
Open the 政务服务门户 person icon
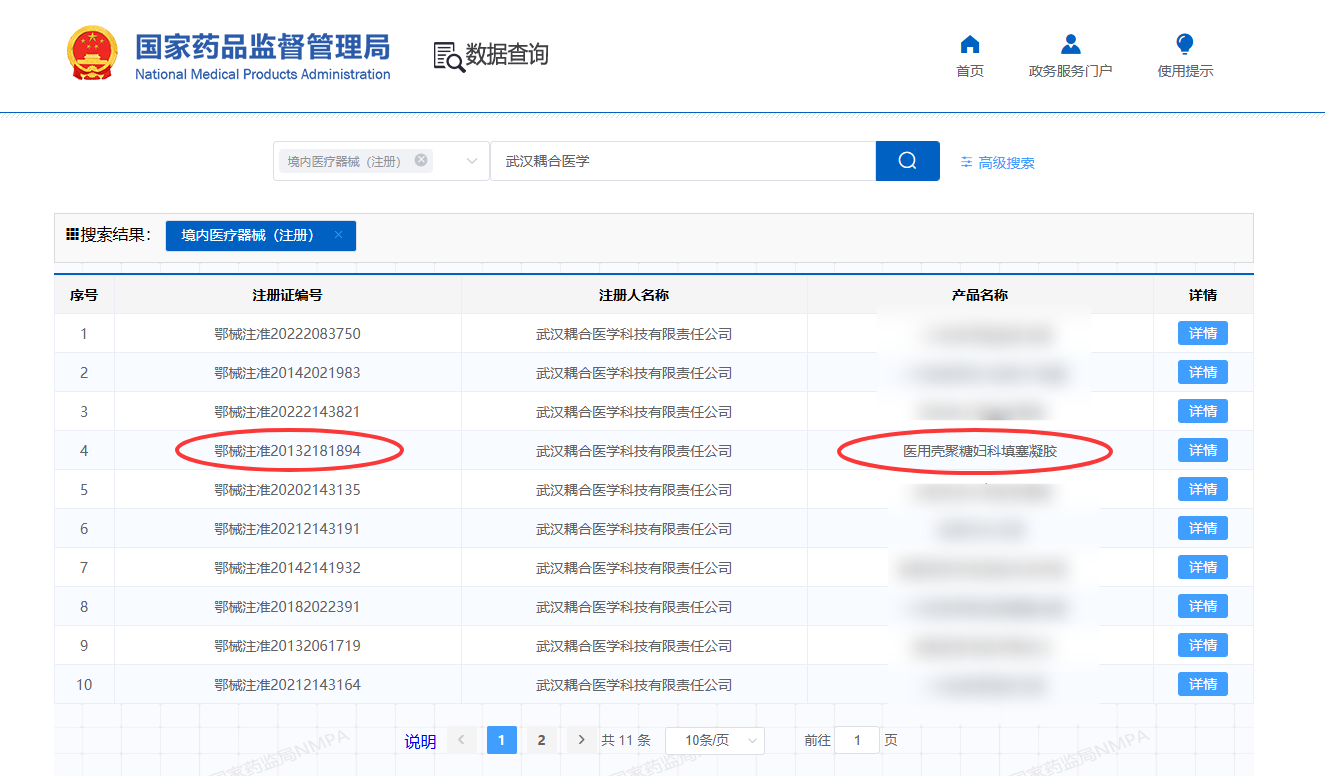(x=1070, y=45)
